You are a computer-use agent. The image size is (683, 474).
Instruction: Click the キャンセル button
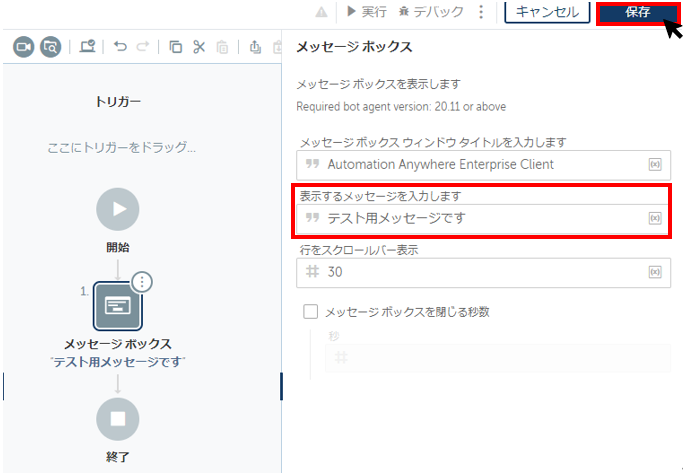pos(547,11)
